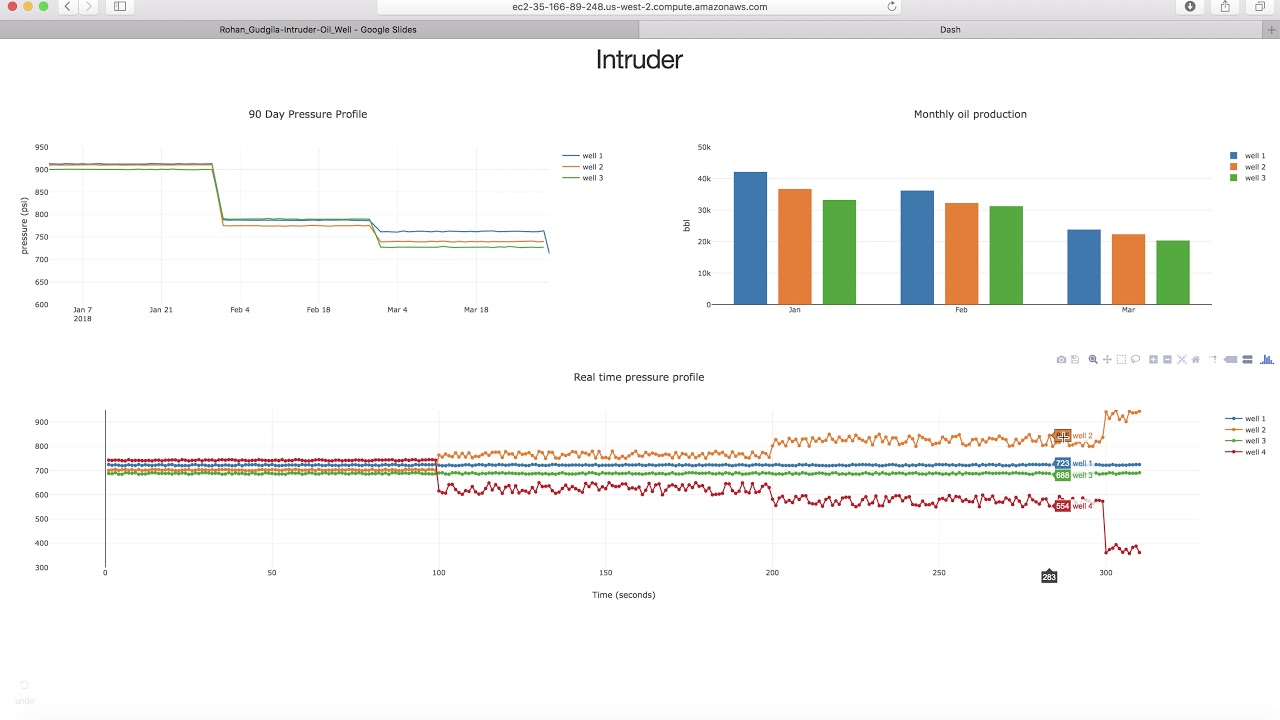Viewport: 1280px width, 720px height.
Task: Hide well 3 in Monthly oil production legend
Action: [1248, 178]
